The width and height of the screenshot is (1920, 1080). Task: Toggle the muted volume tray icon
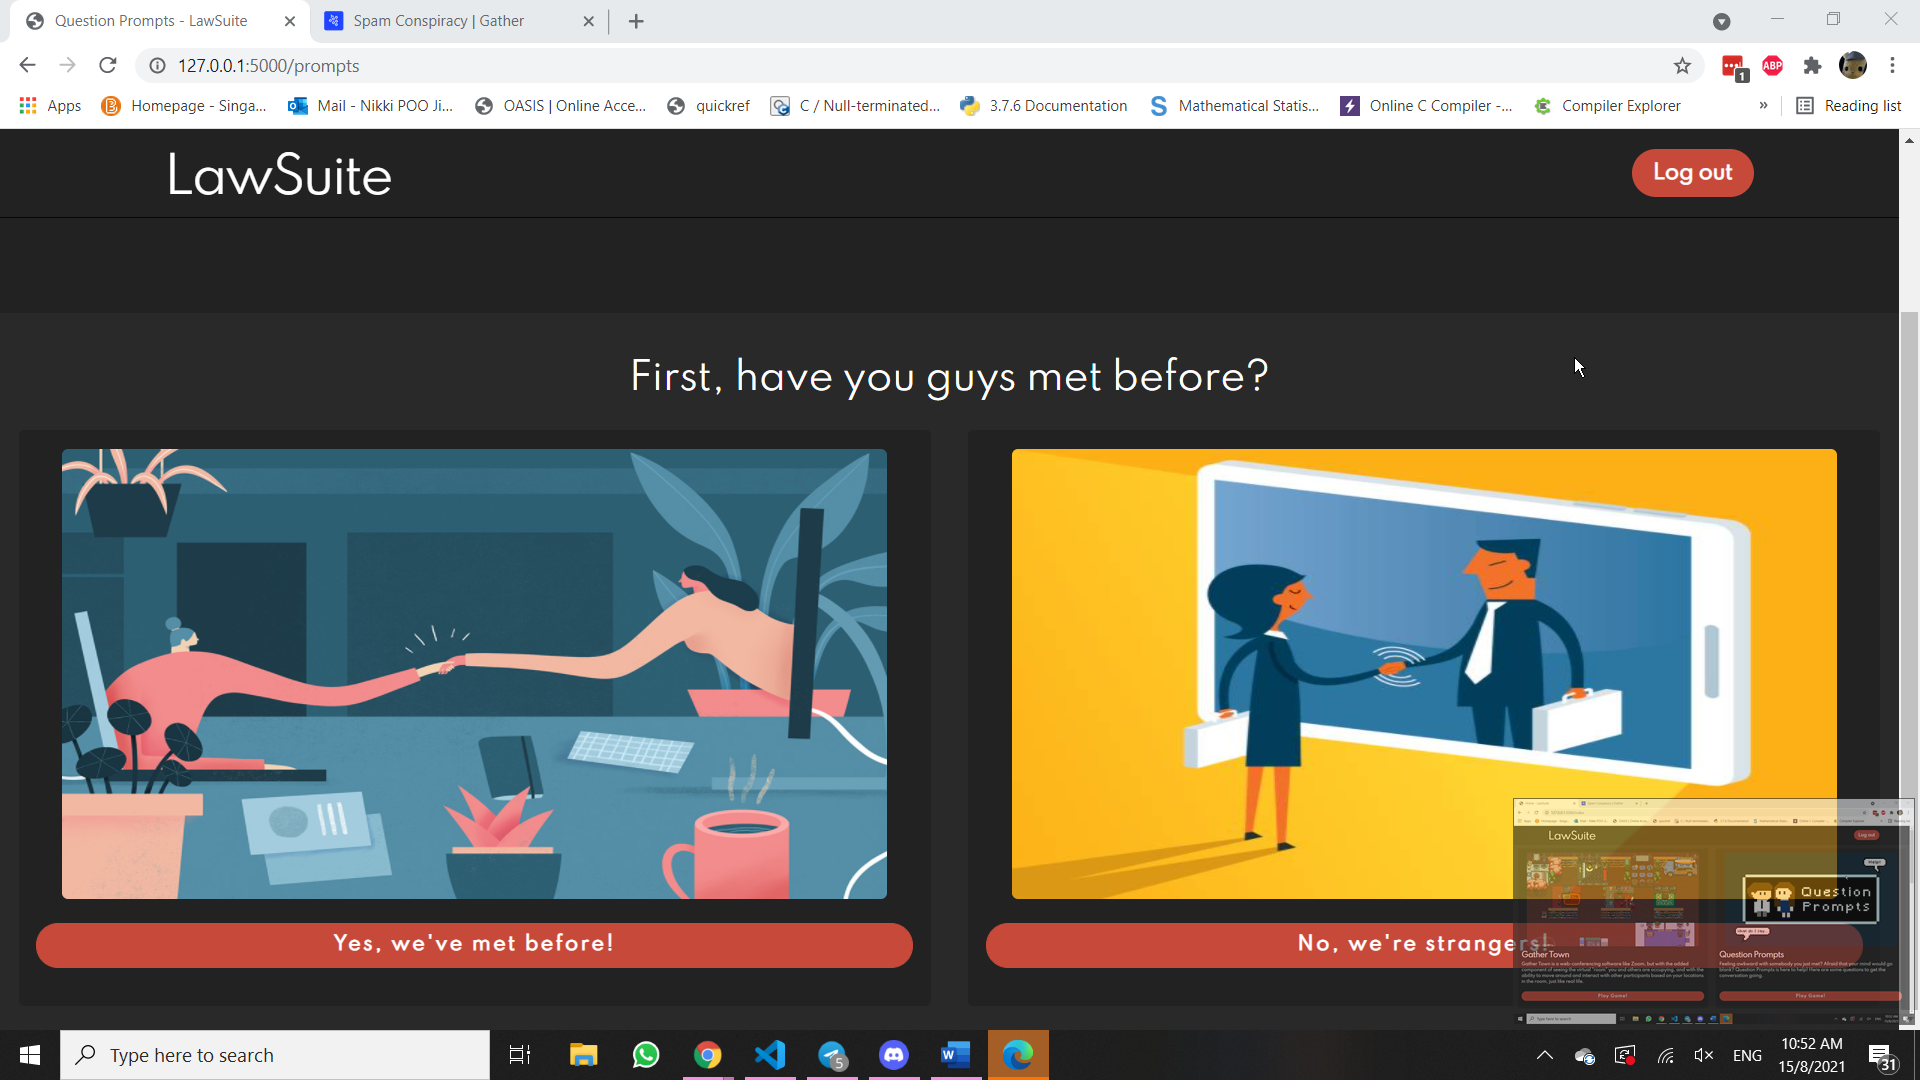(1704, 1055)
